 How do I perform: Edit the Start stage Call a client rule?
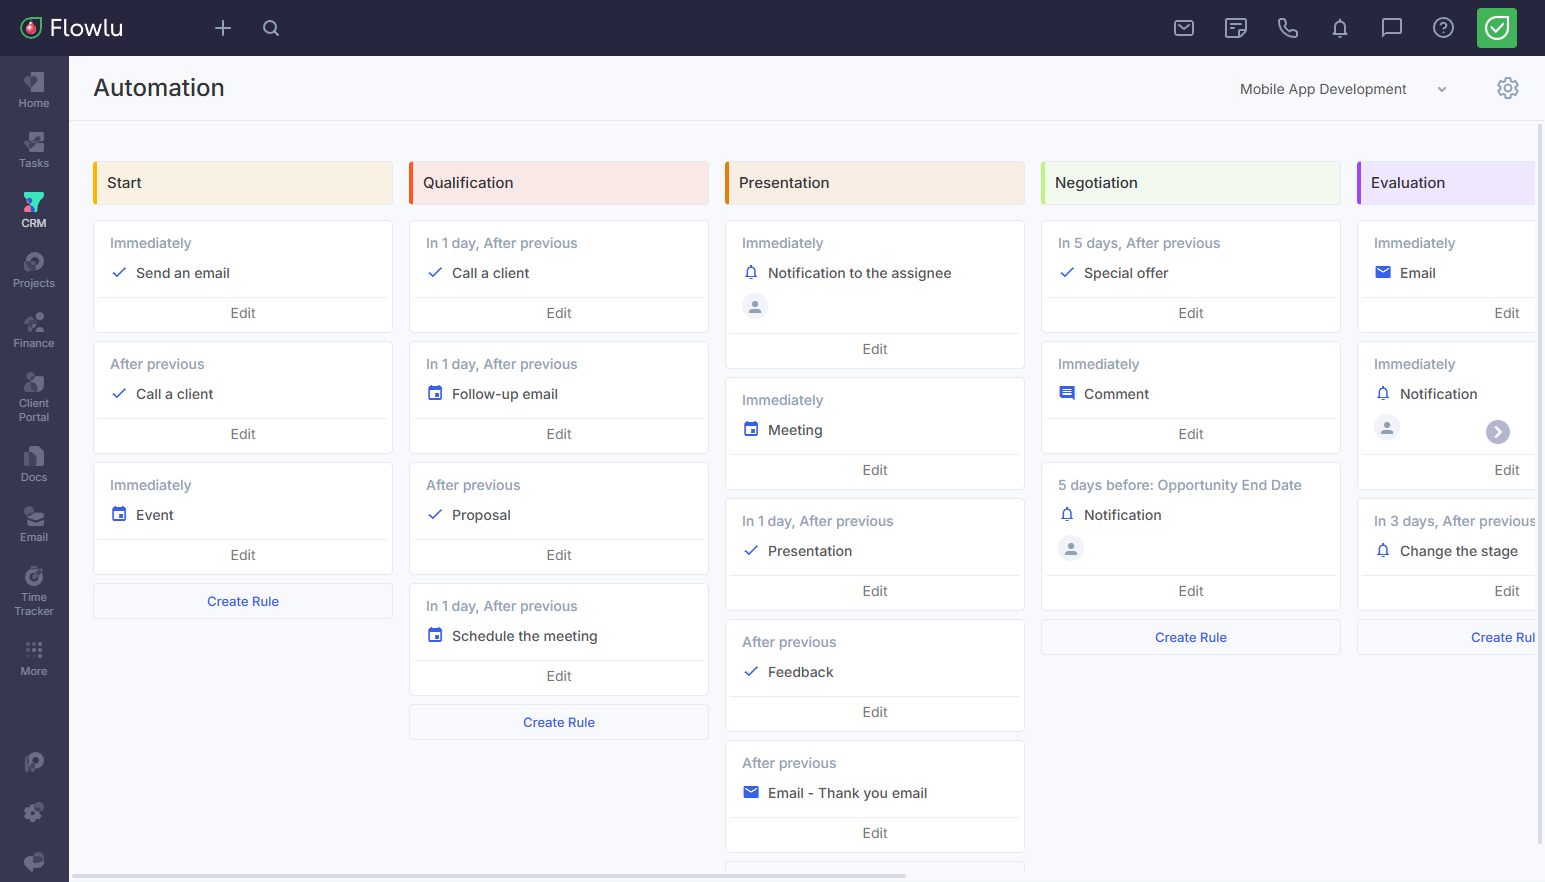[x=243, y=434]
